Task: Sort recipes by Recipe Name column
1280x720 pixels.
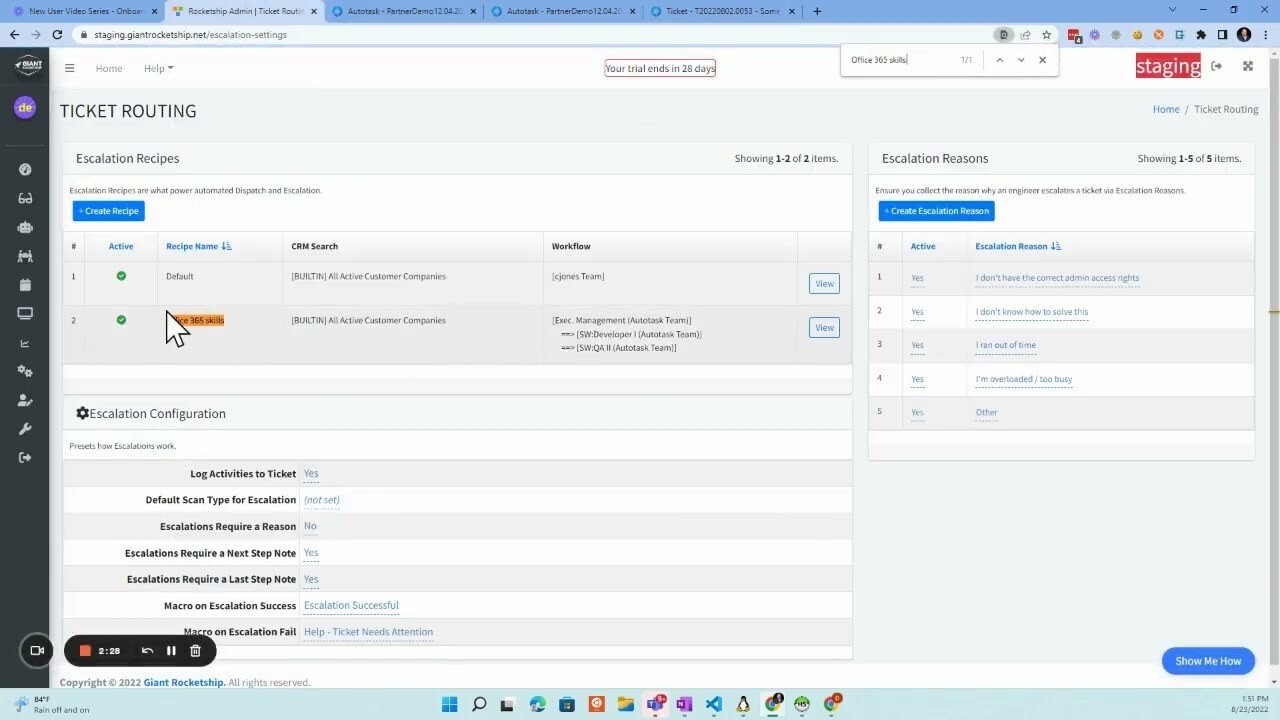Action: click(x=198, y=246)
